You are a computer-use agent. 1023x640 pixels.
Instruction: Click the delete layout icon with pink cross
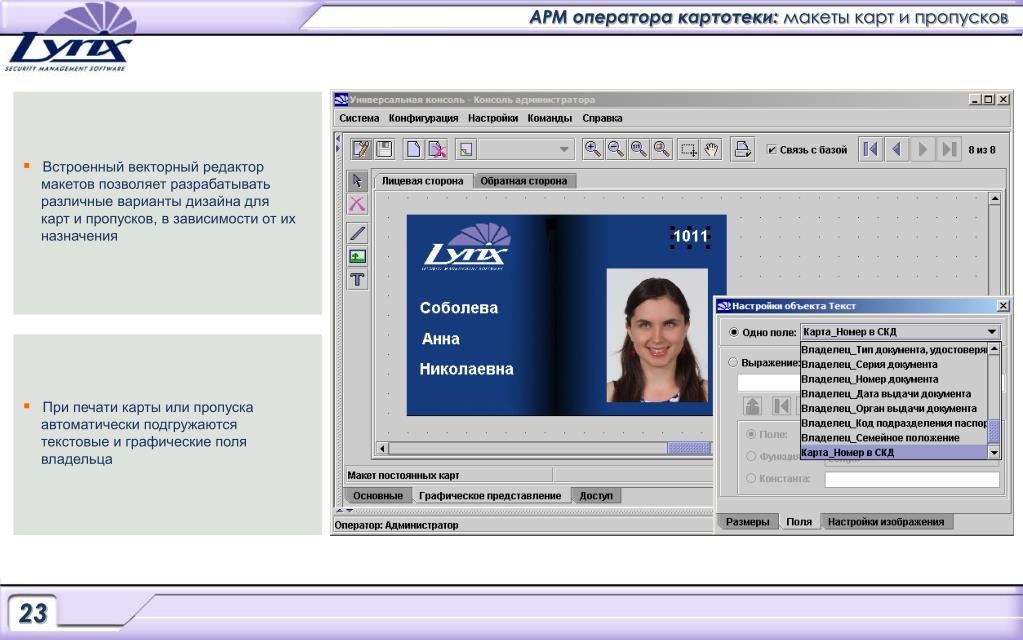(437, 149)
